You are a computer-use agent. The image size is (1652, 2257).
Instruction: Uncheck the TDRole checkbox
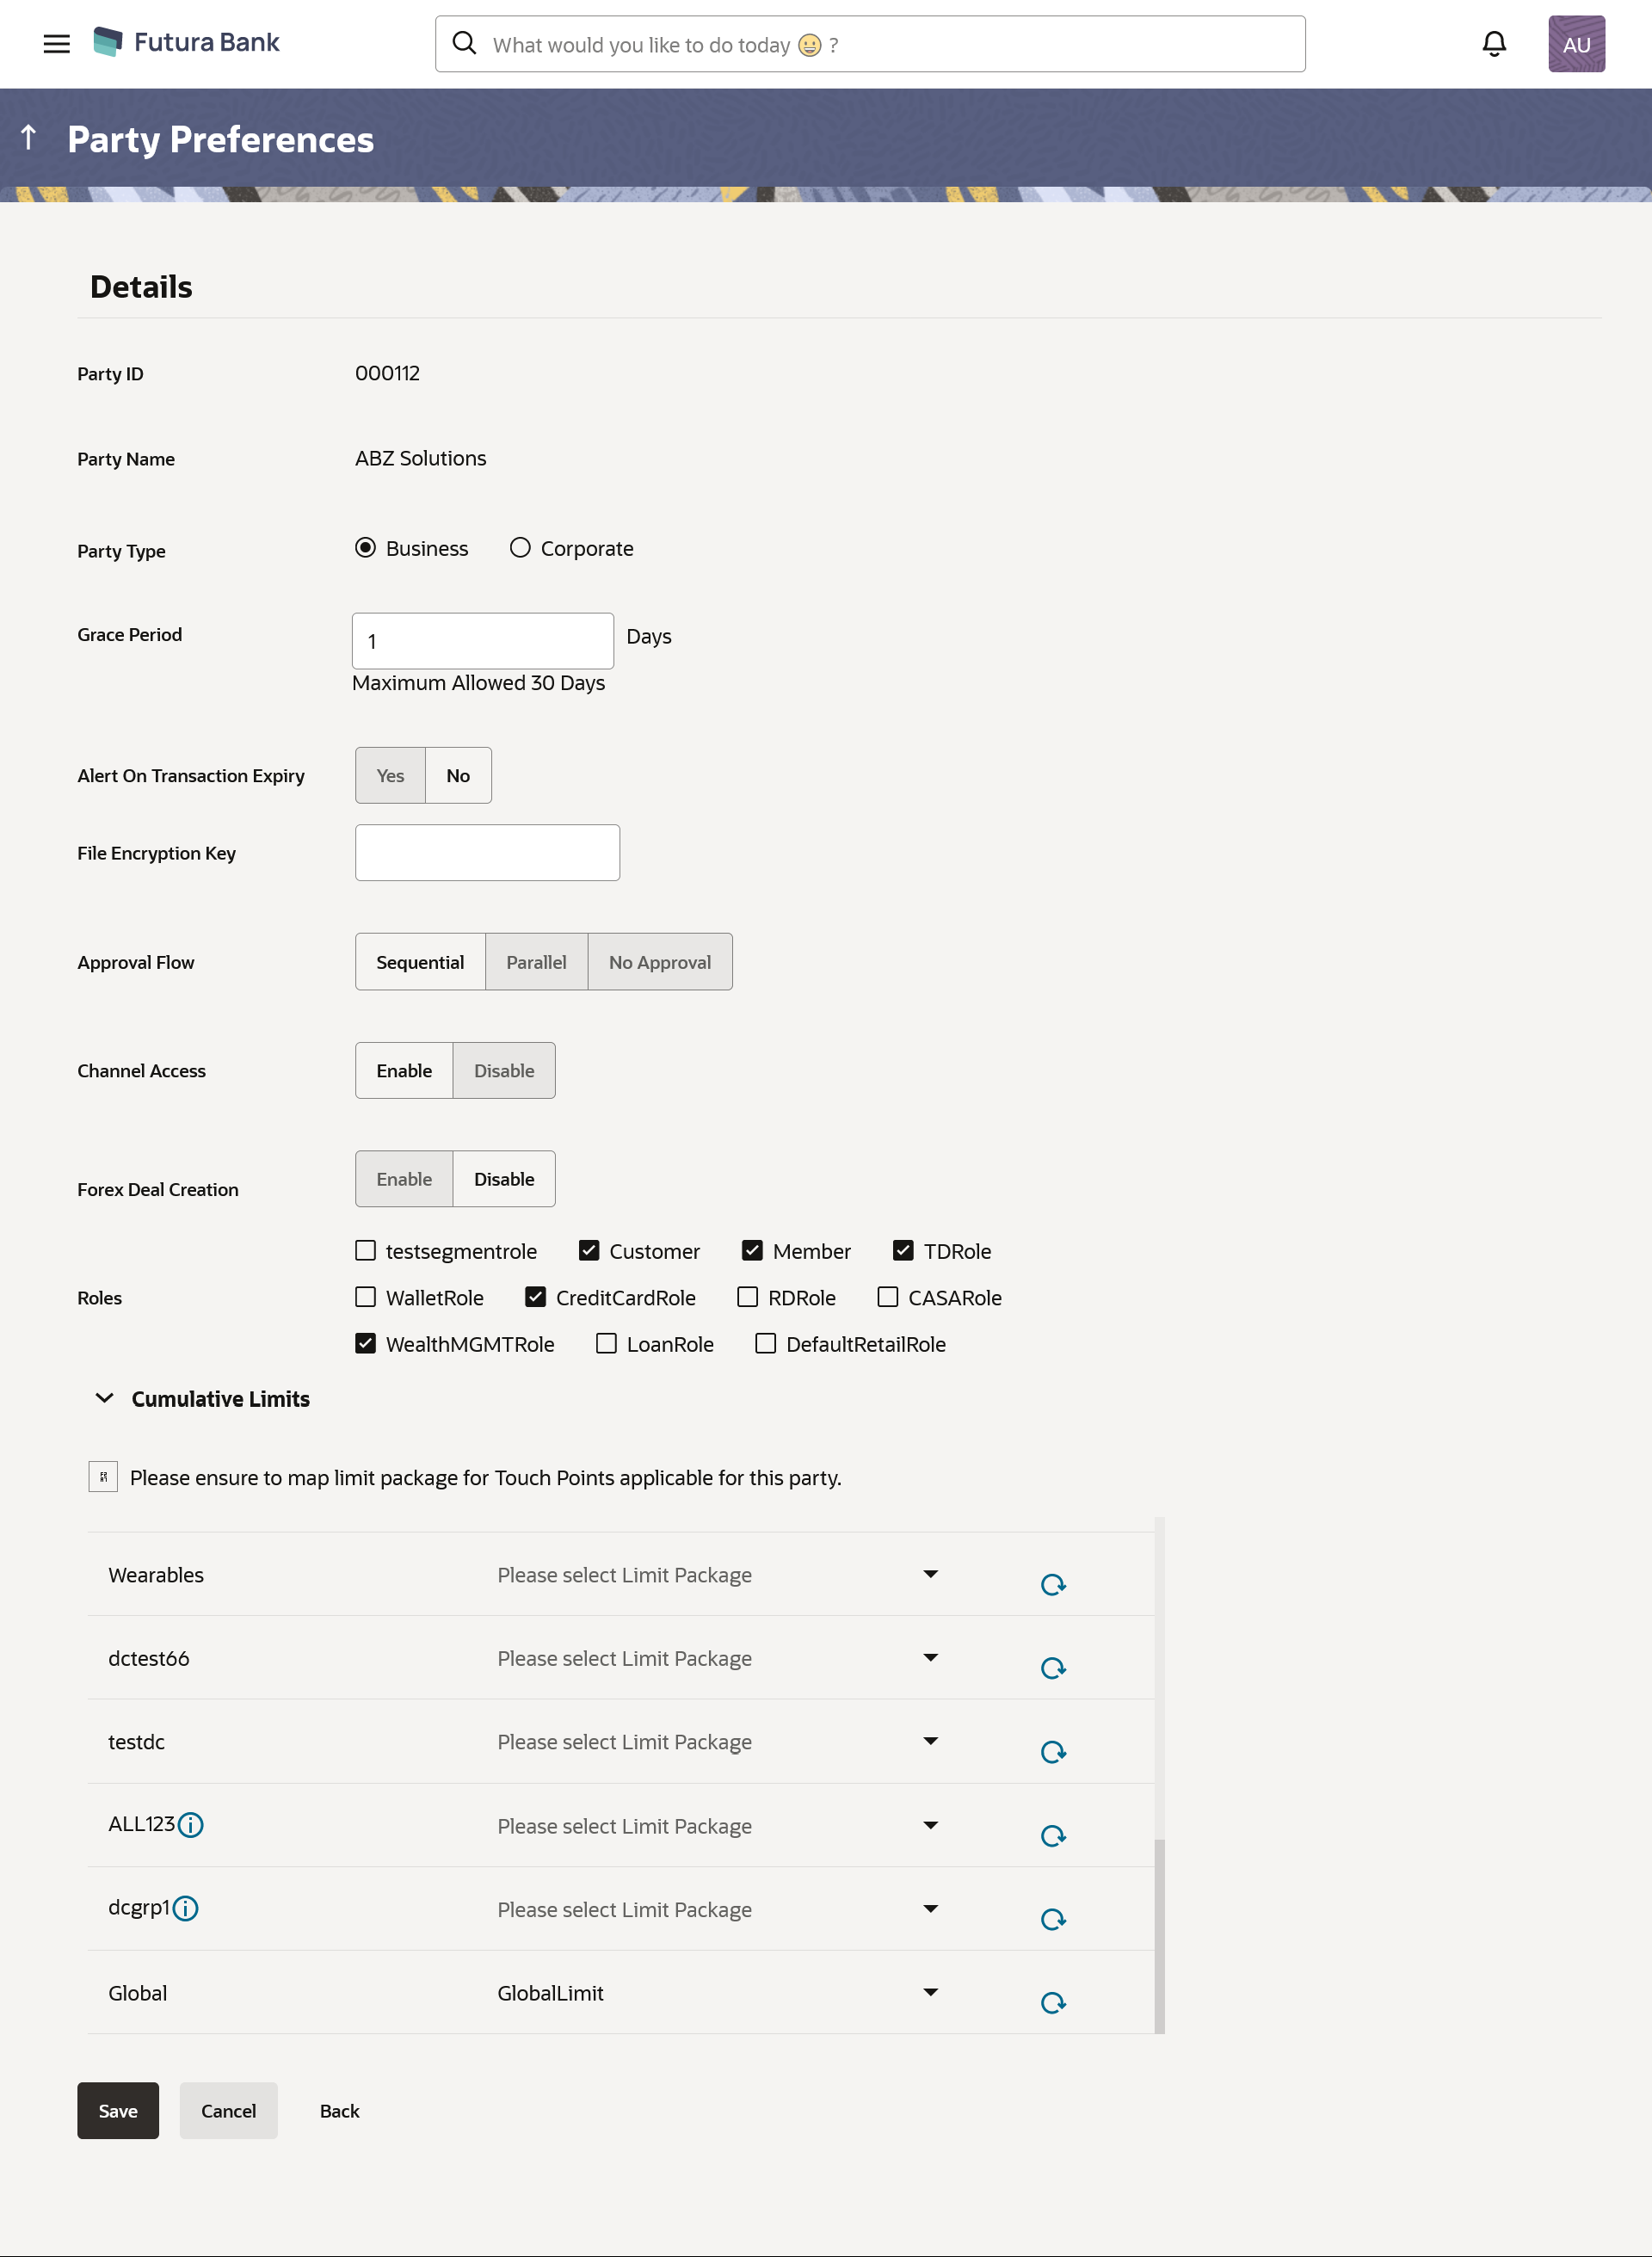pos(903,1250)
